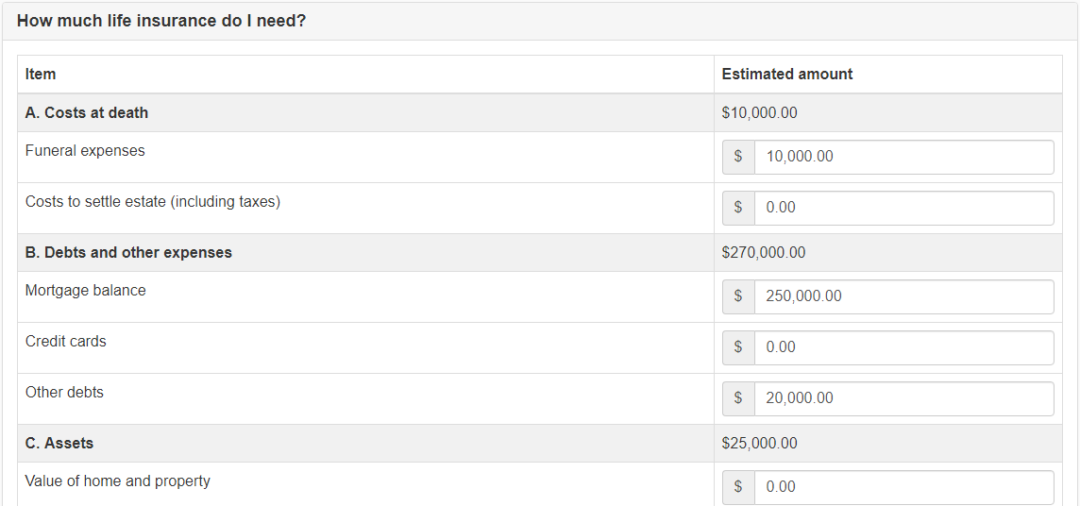Select the Mortgage balance input box
The width and height of the screenshot is (1080, 506).
904,297
